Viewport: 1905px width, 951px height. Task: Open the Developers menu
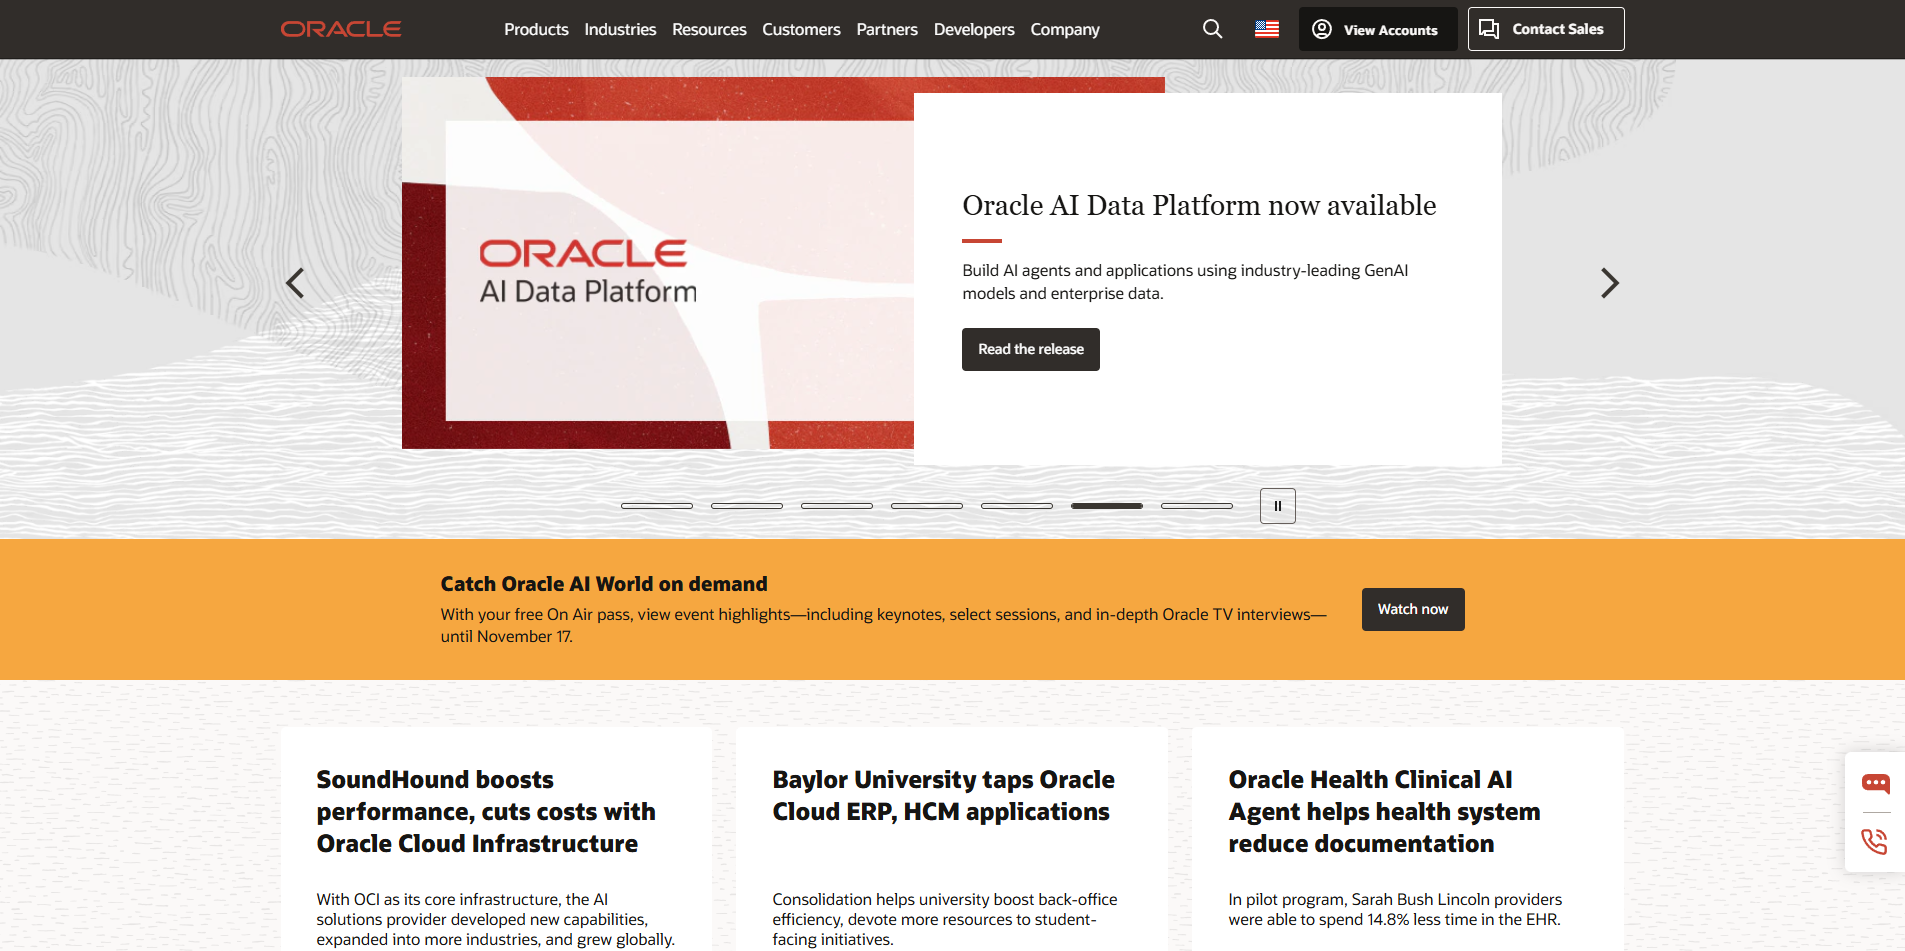pyautogui.click(x=974, y=29)
